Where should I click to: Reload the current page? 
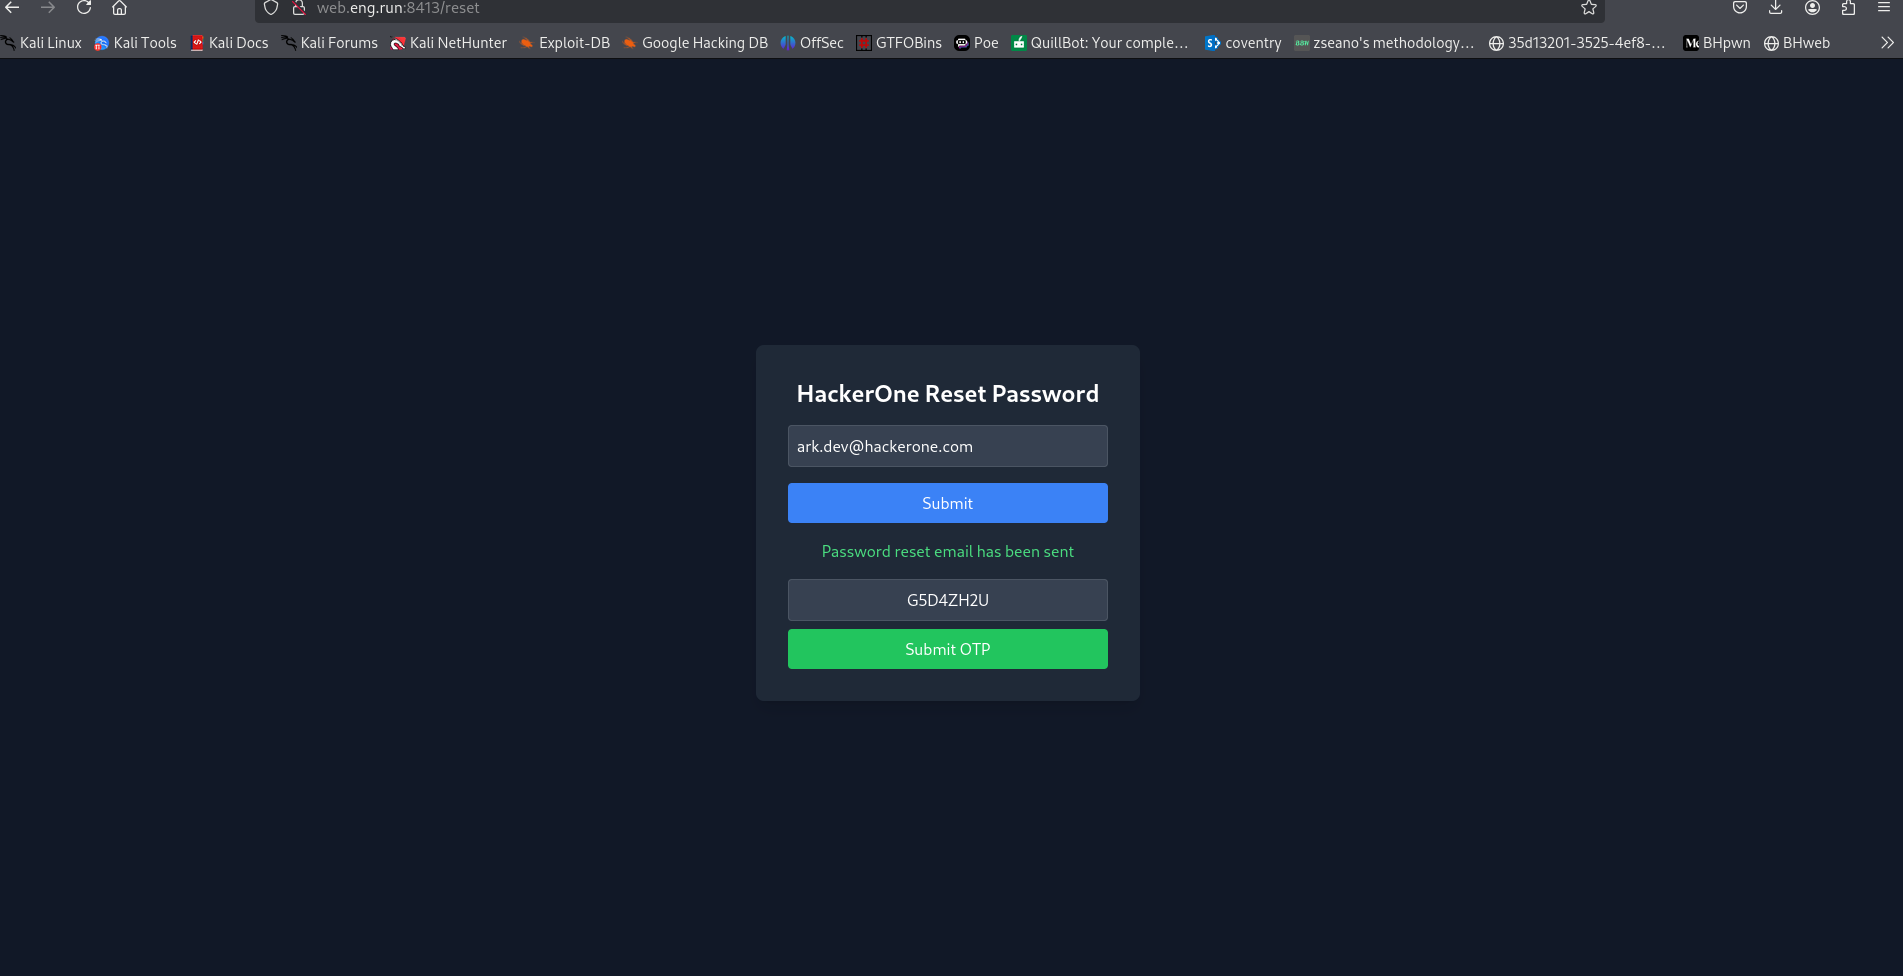tap(84, 8)
